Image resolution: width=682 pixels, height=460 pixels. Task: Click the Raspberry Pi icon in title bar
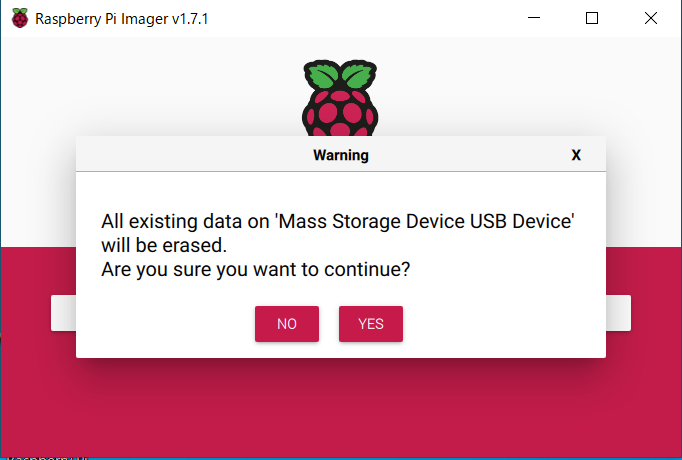point(20,18)
